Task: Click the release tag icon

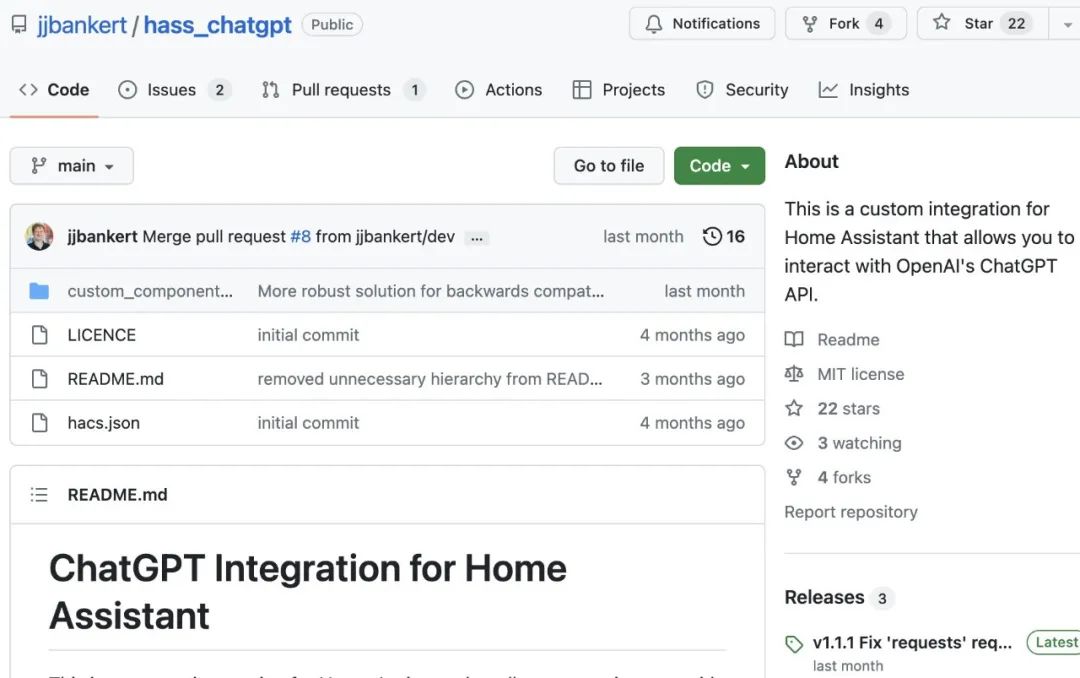Action: click(794, 644)
